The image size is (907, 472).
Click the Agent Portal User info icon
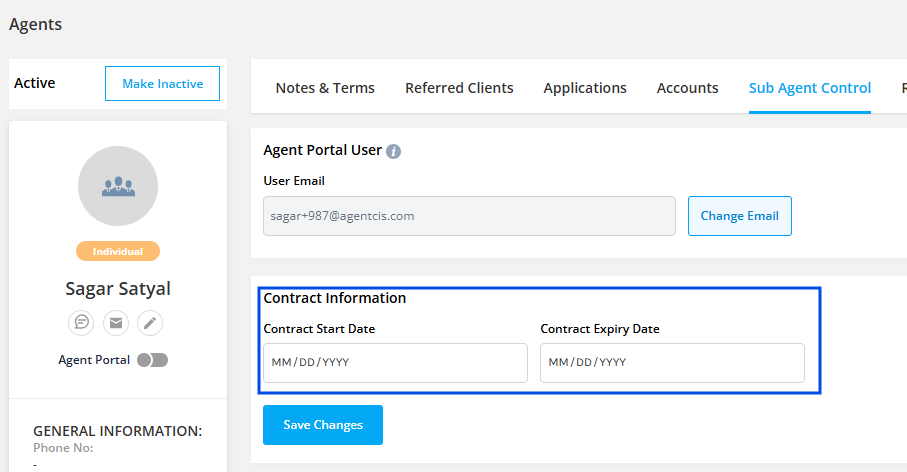pos(394,151)
